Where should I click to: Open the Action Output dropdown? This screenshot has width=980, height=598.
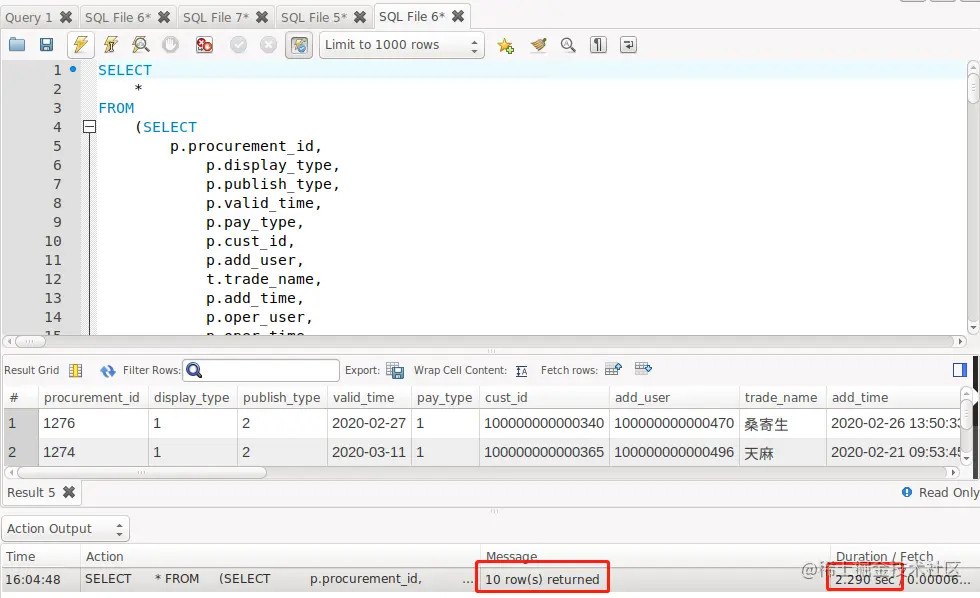pos(66,529)
